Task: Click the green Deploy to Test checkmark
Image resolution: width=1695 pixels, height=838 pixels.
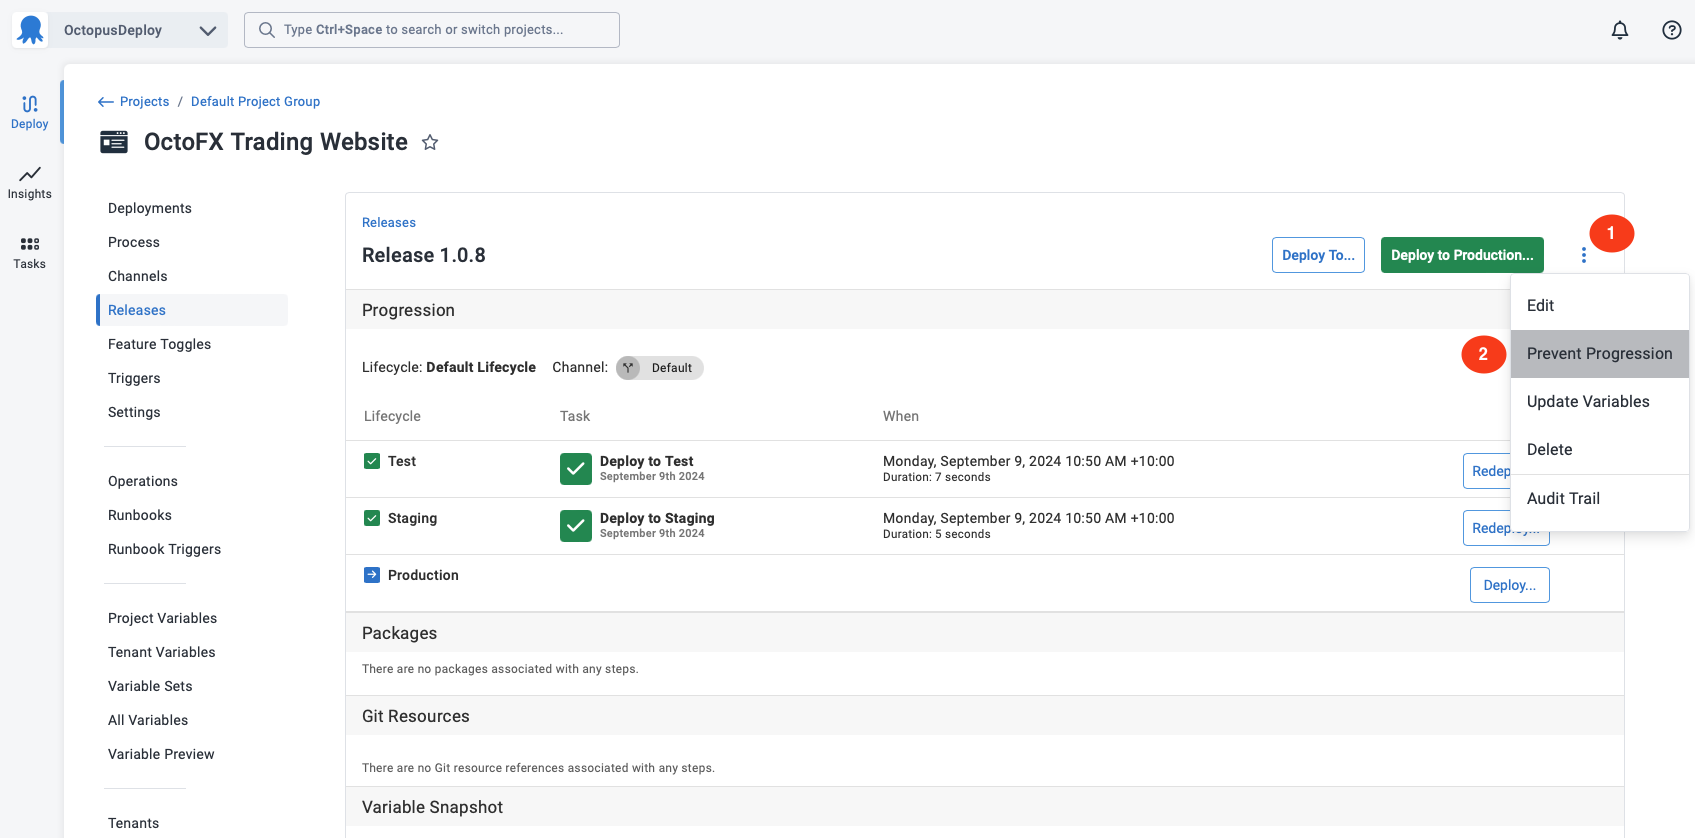Action: [x=576, y=468]
